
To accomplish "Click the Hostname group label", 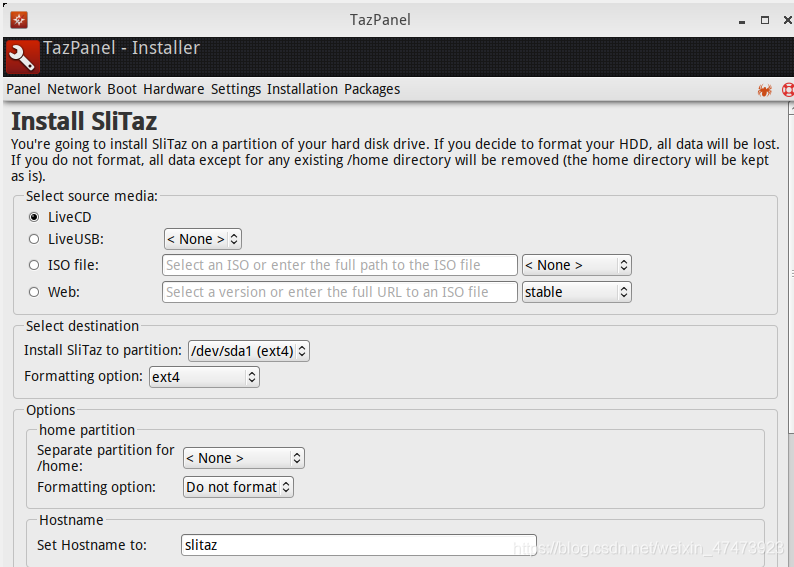I will (x=71, y=520).
